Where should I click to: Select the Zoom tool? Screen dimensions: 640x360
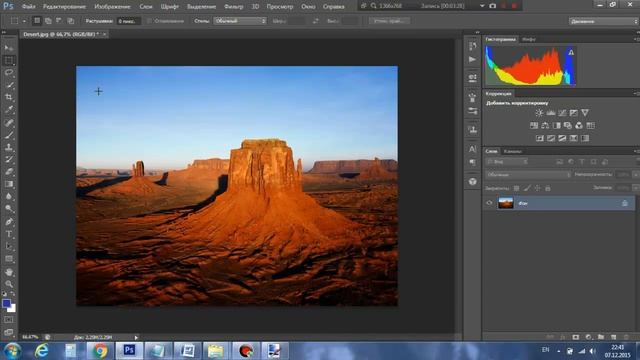click(9, 284)
